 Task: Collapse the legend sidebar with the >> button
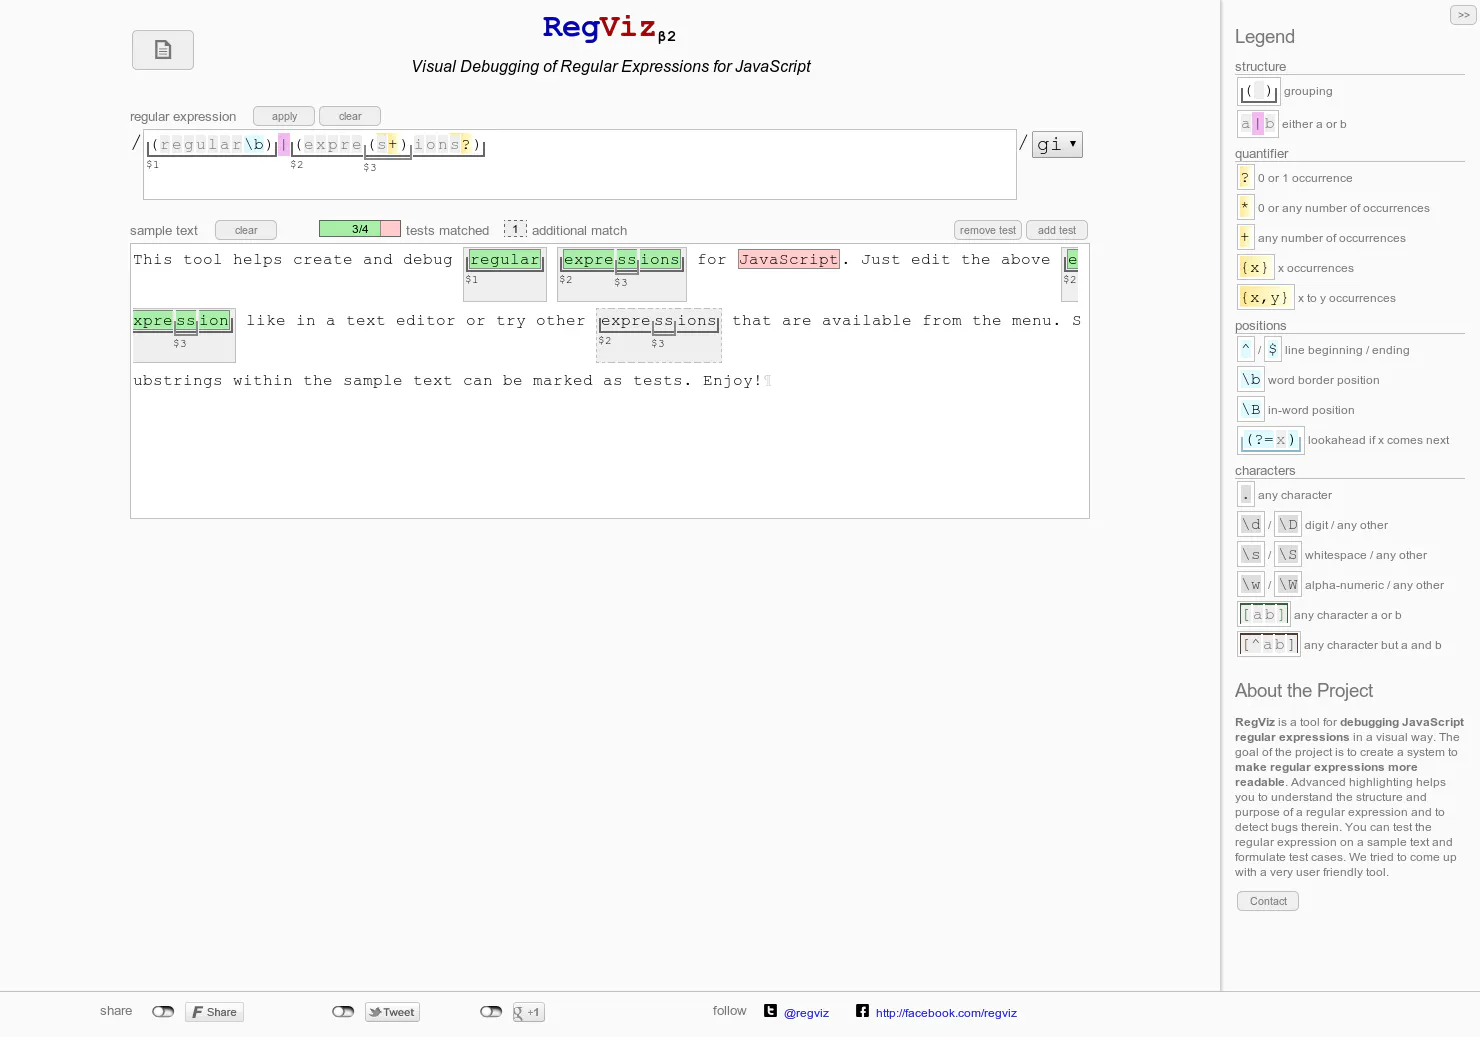pyautogui.click(x=1463, y=15)
